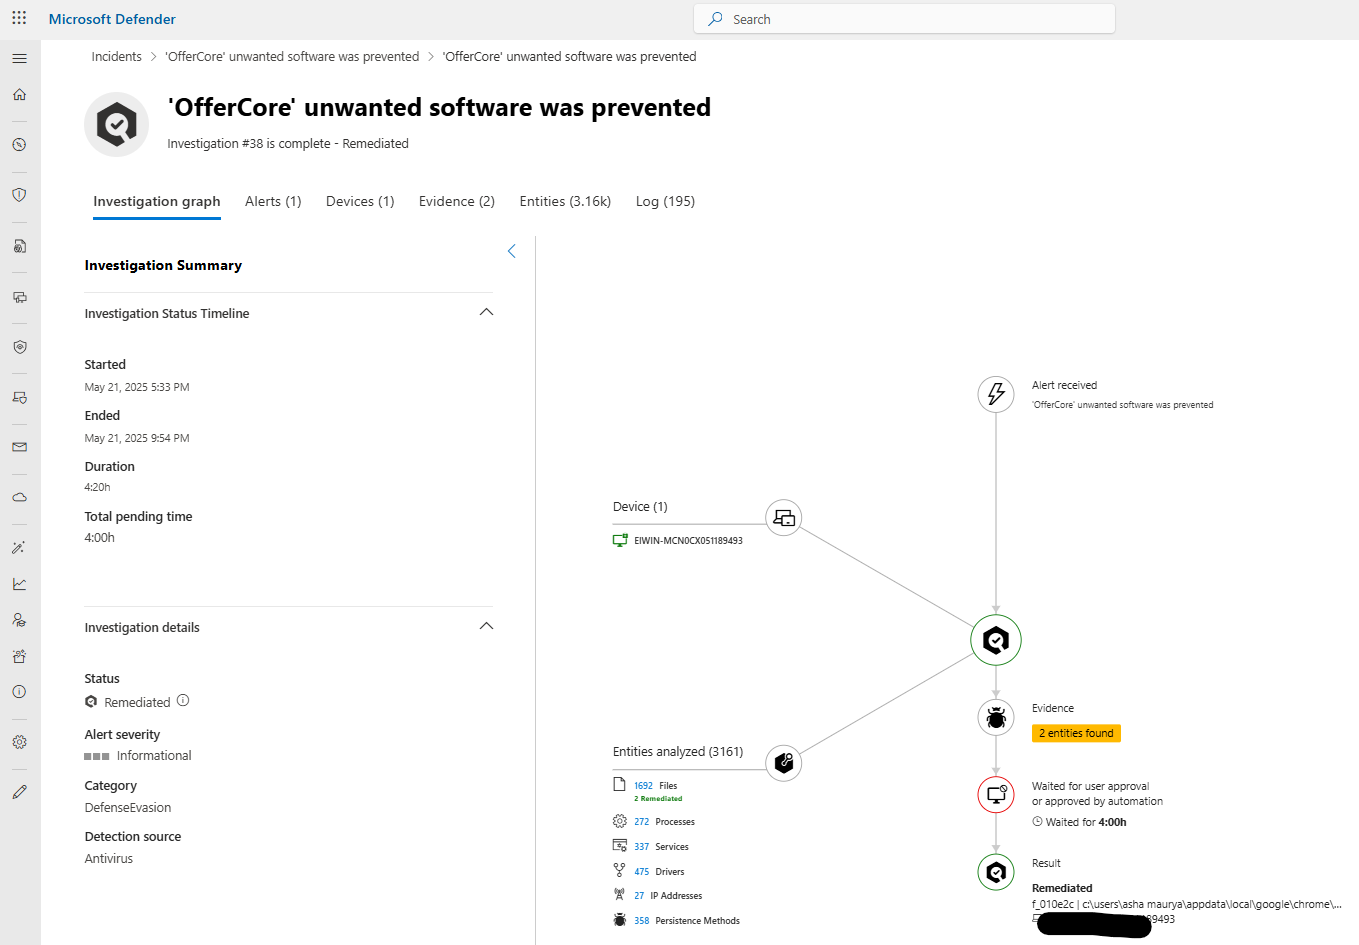
Task: Open the cloud apps sidebar icon
Action: pos(19,497)
